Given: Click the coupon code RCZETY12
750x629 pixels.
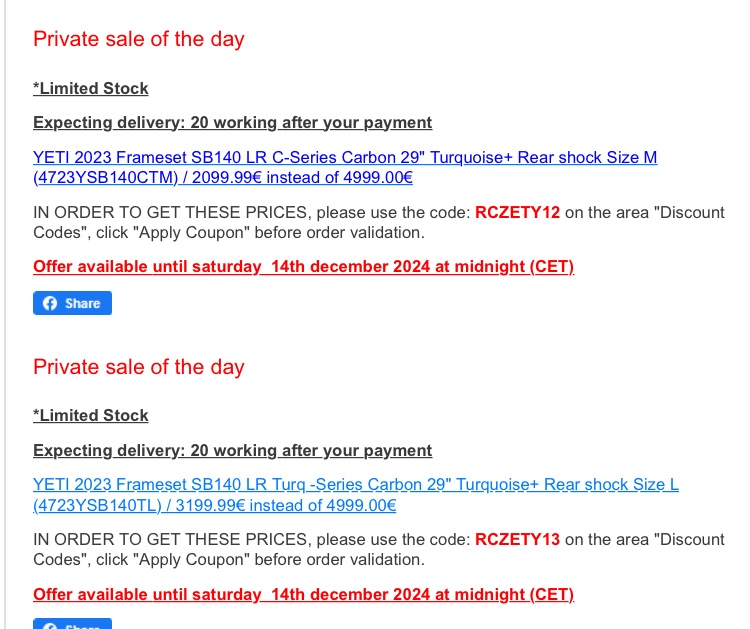Looking at the screenshot, I should [x=518, y=213].
